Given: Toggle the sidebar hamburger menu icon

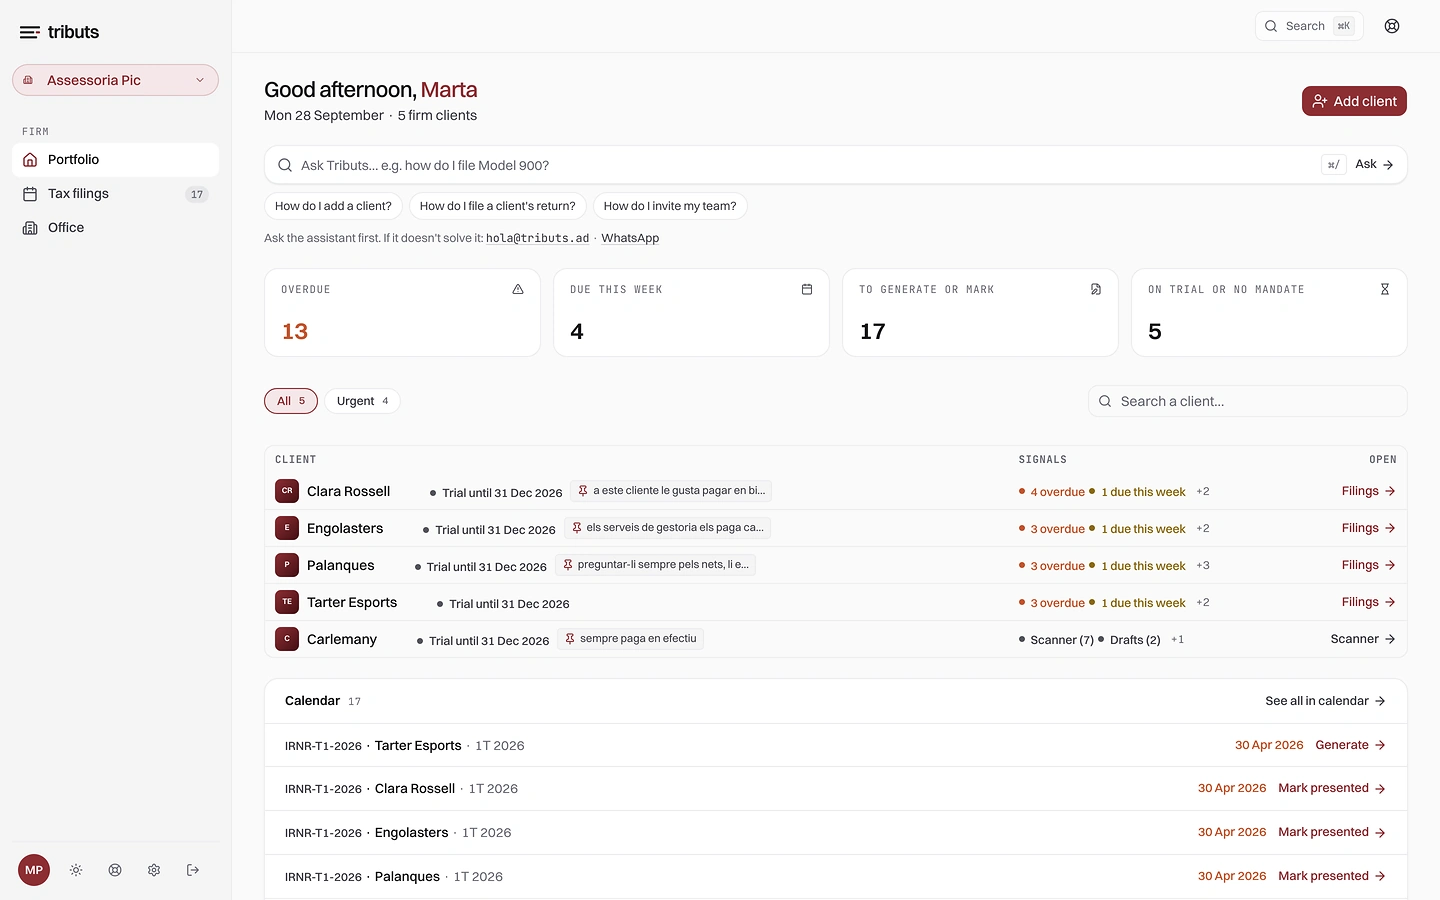Looking at the screenshot, I should tap(30, 32).
